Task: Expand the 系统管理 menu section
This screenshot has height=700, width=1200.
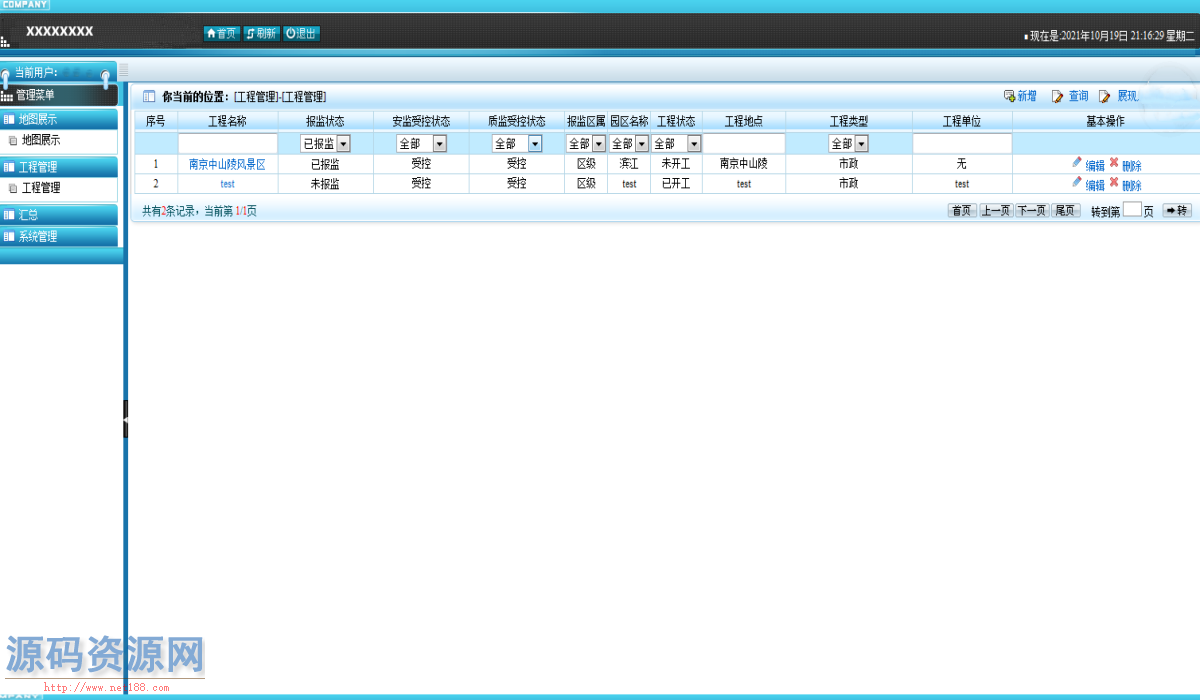Action: [x=59, y=237]
